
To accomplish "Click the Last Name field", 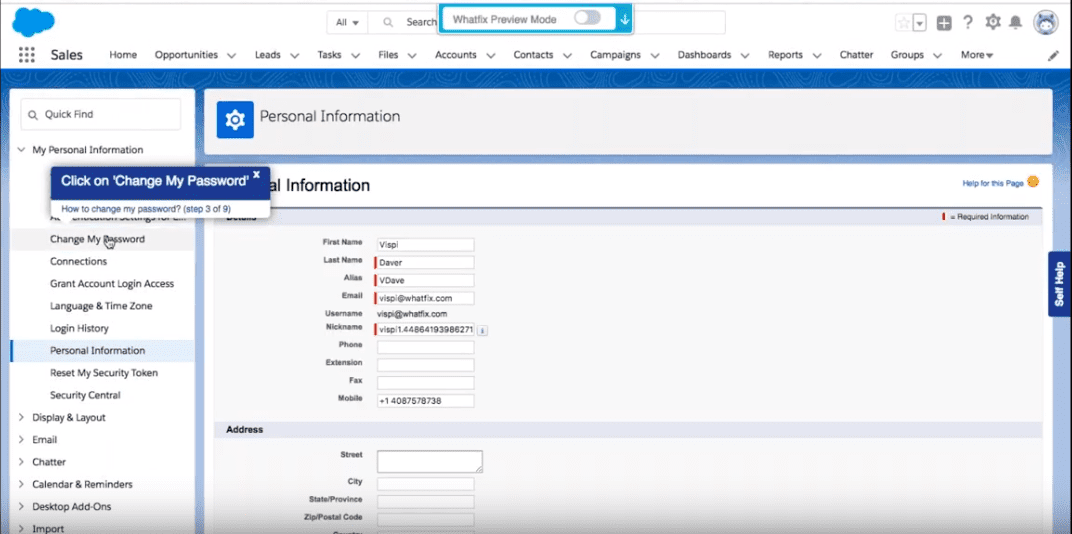I will click(x=425, y=262).
